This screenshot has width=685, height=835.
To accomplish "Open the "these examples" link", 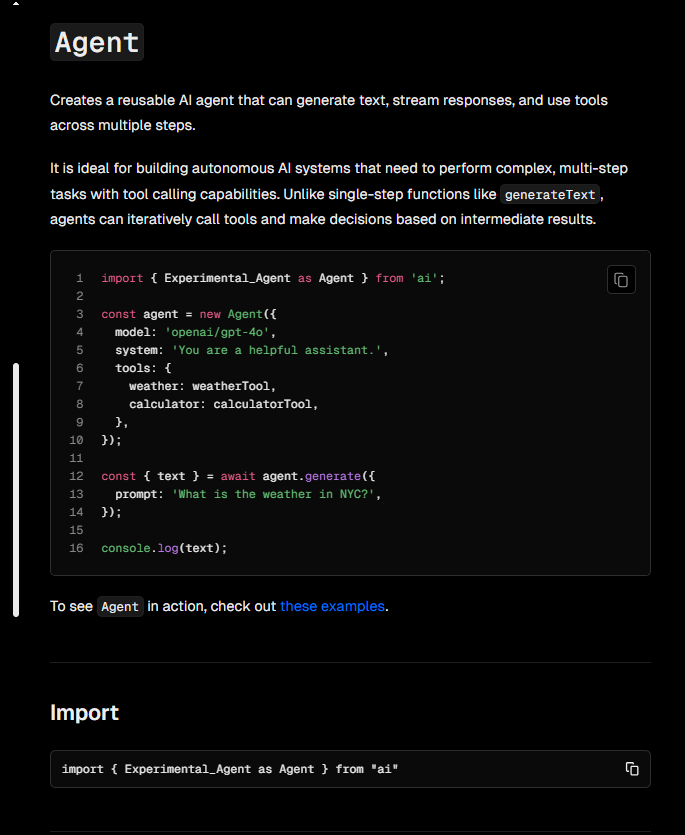I will 332,606.
